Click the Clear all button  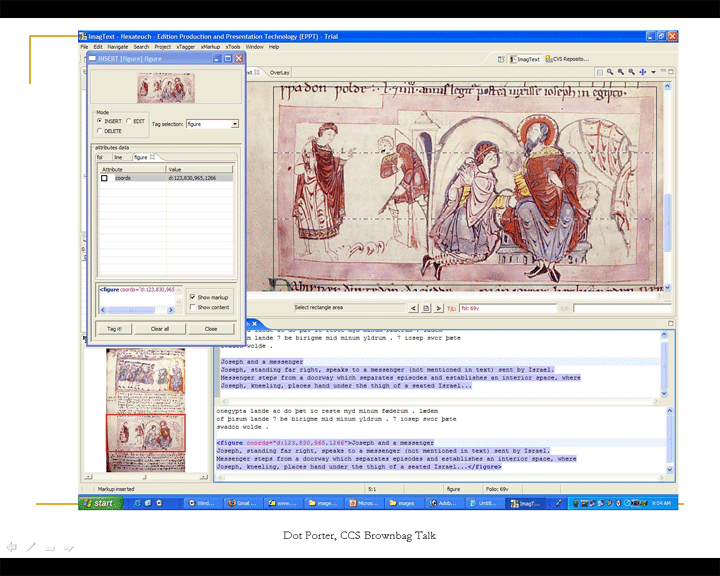tap(160, 329)
